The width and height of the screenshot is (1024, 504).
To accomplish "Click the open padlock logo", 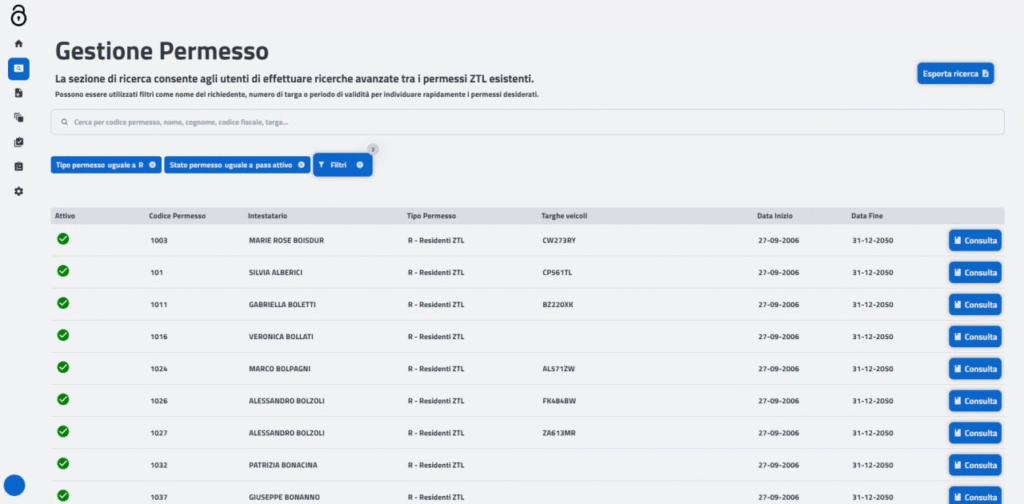I will (18, 17).
